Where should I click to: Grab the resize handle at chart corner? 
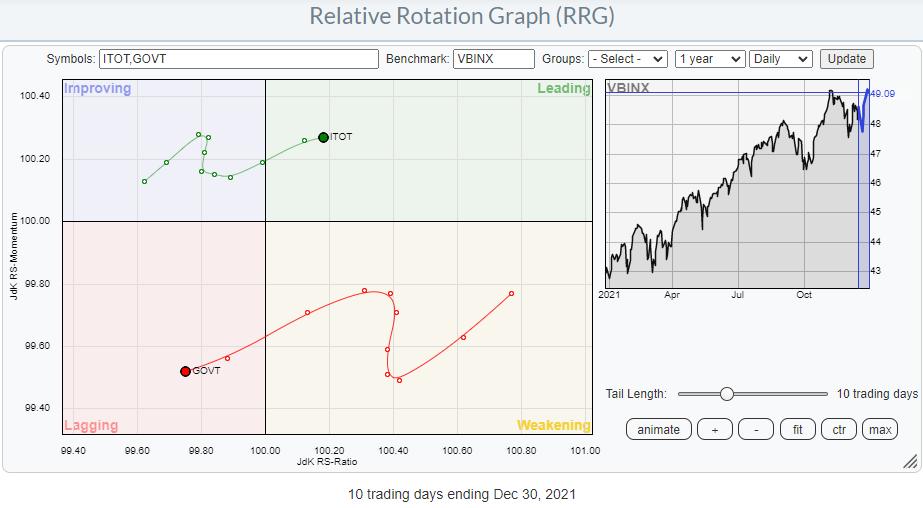click(x=909, y=461)
